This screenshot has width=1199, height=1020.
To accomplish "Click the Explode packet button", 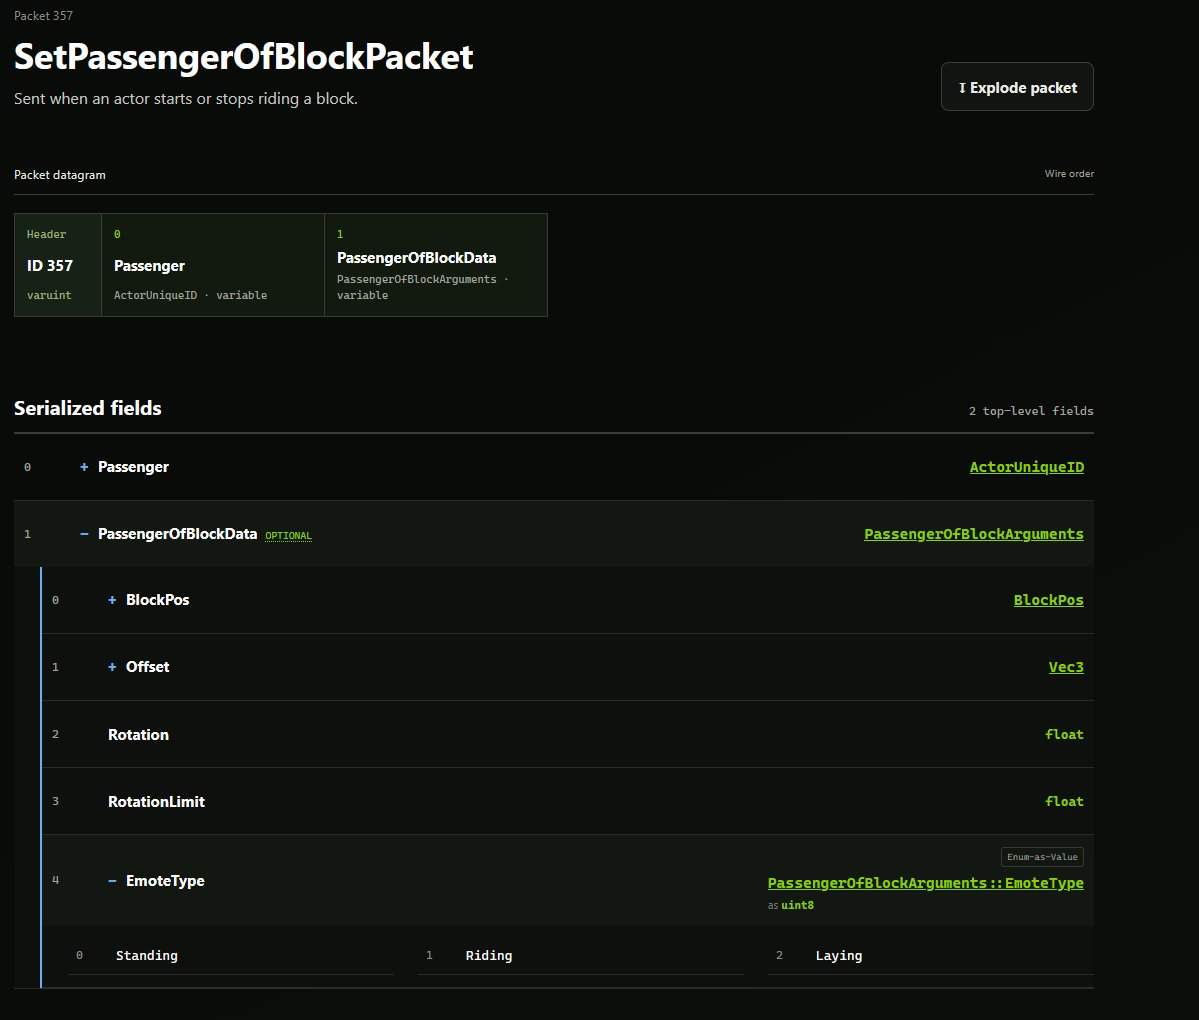I will (1017, 86).
